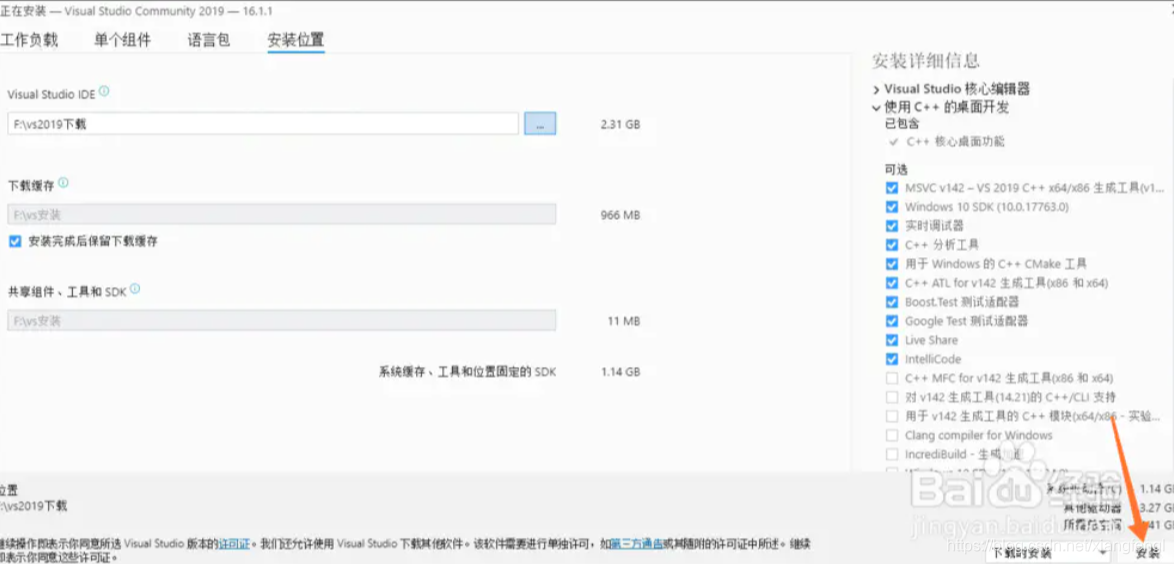Collapse 使用 C++ 的桌面开发 section
1174x564 pixels.
point(876,108)
